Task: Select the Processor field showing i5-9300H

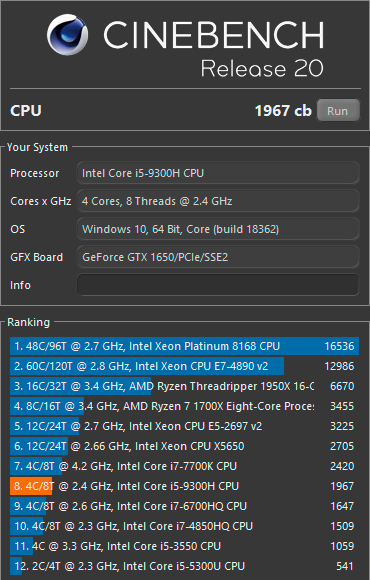Action: click(x=218, y=173)
